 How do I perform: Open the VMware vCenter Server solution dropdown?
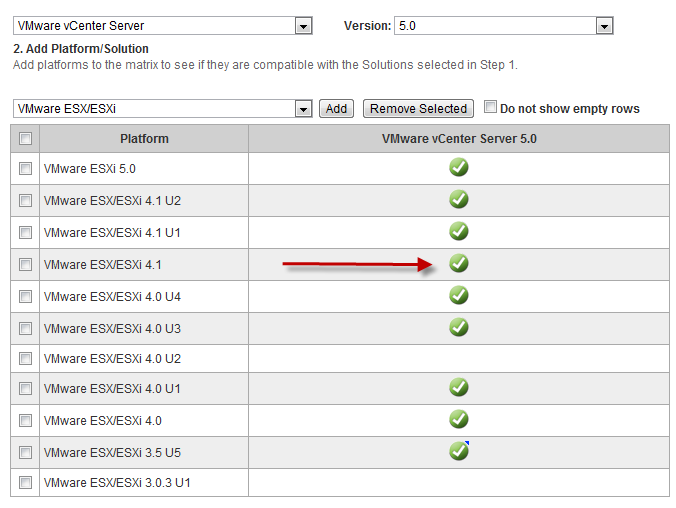(x=163, y=26)
